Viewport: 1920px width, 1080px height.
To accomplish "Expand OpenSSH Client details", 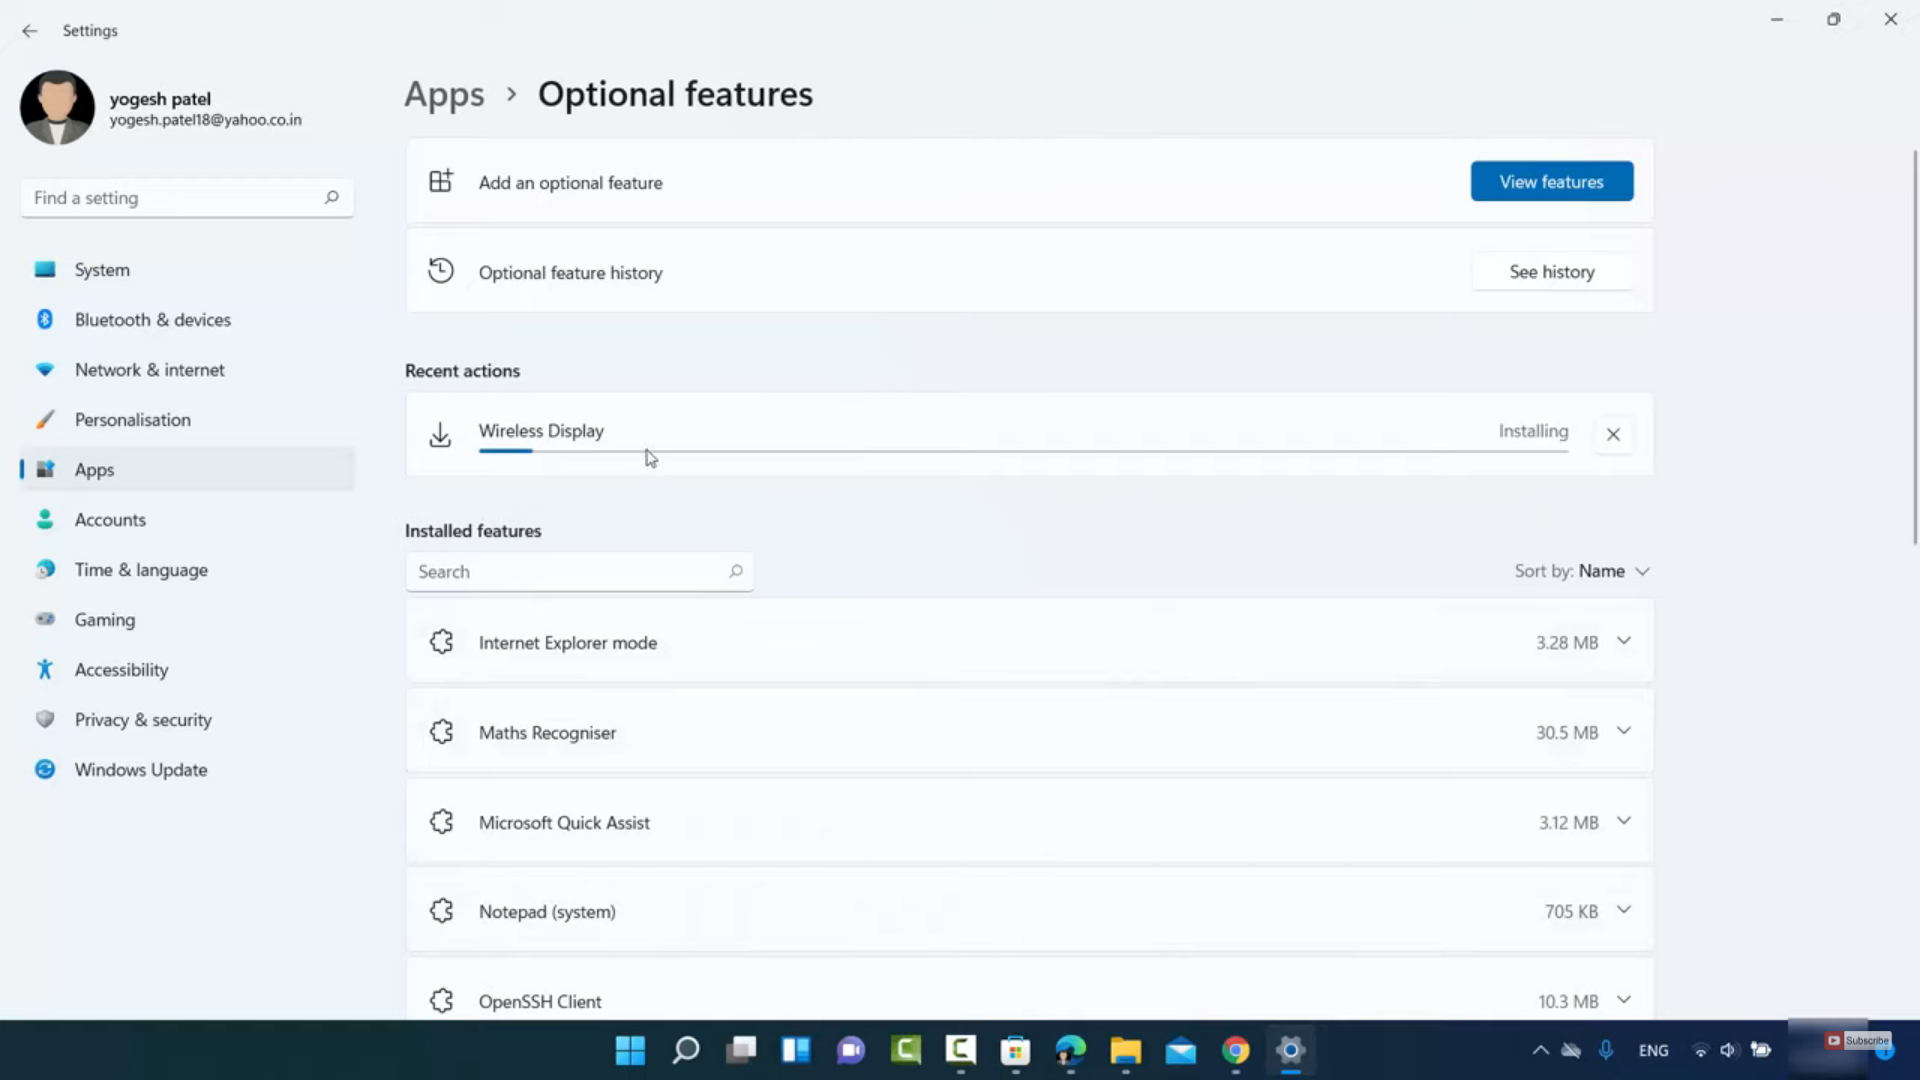I will 1624,1000.
